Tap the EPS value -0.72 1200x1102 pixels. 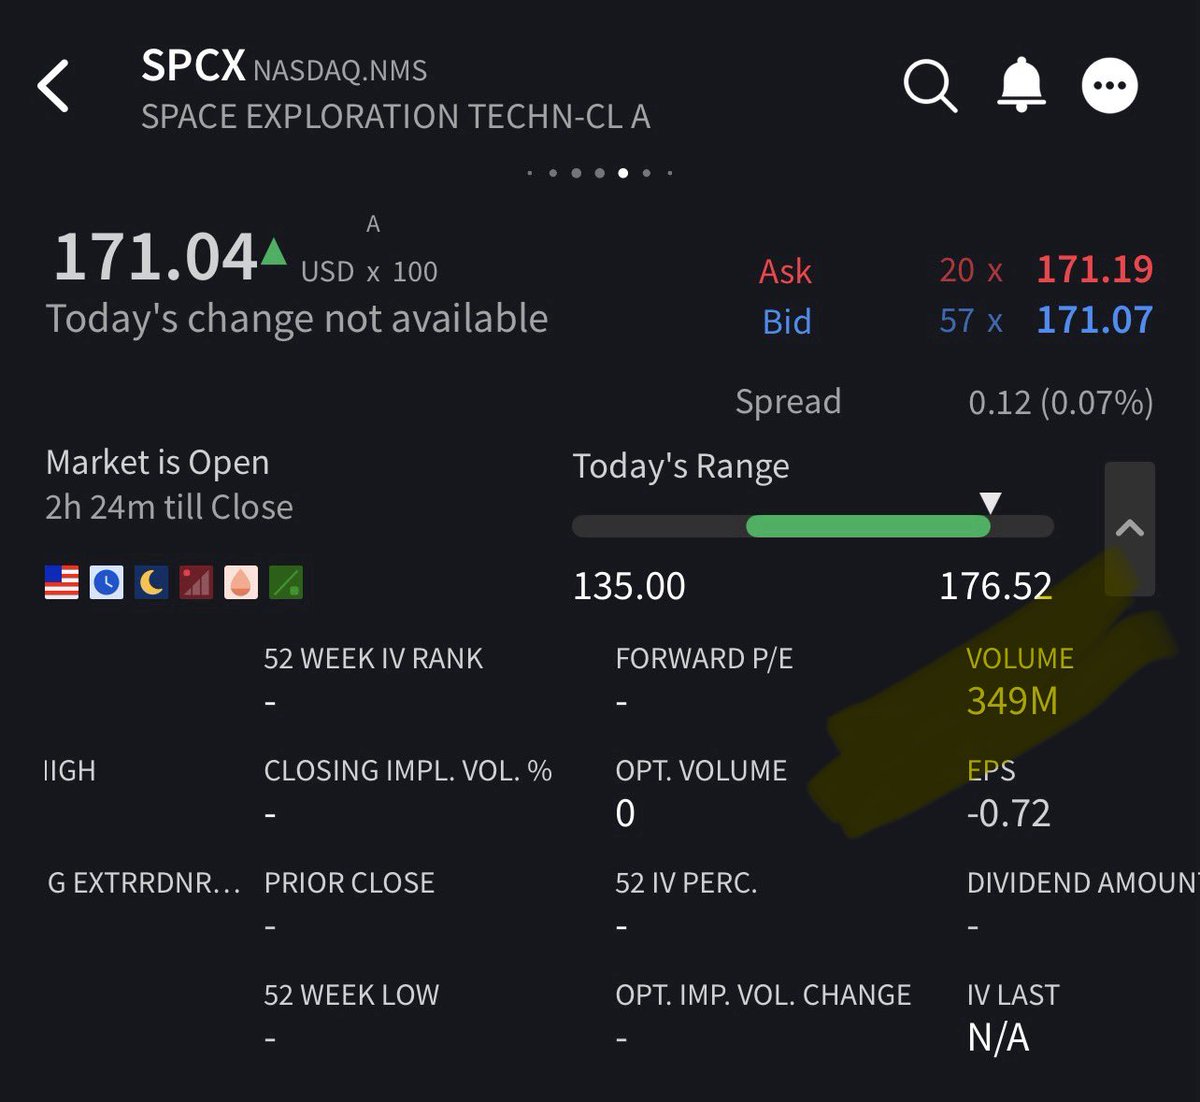(1009, 813)
